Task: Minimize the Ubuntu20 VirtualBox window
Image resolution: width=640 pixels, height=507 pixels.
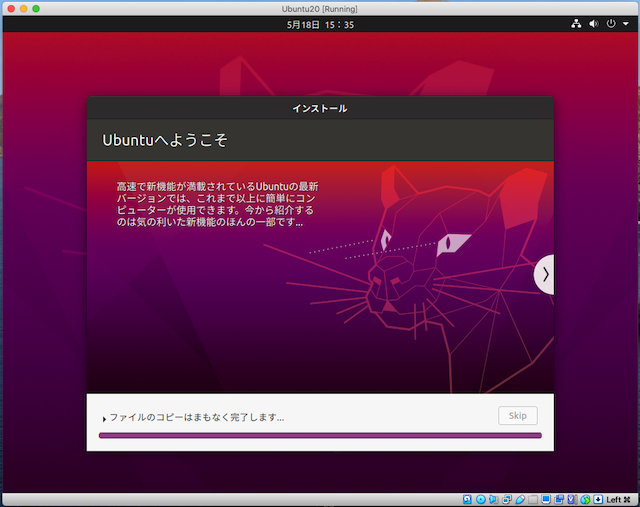Action: click(x=24, y=9)
